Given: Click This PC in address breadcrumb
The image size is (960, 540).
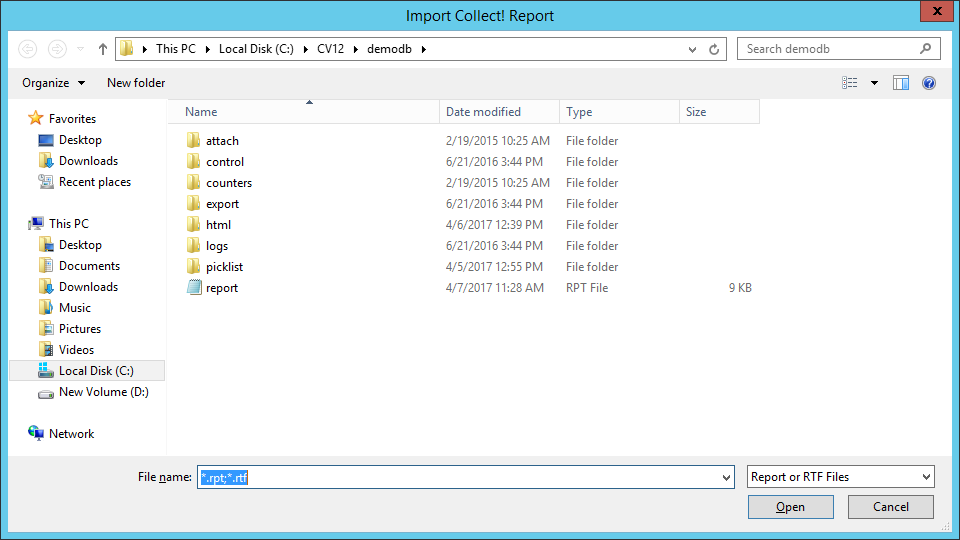Looking at the screenshot, I should [x=176, y=49].
